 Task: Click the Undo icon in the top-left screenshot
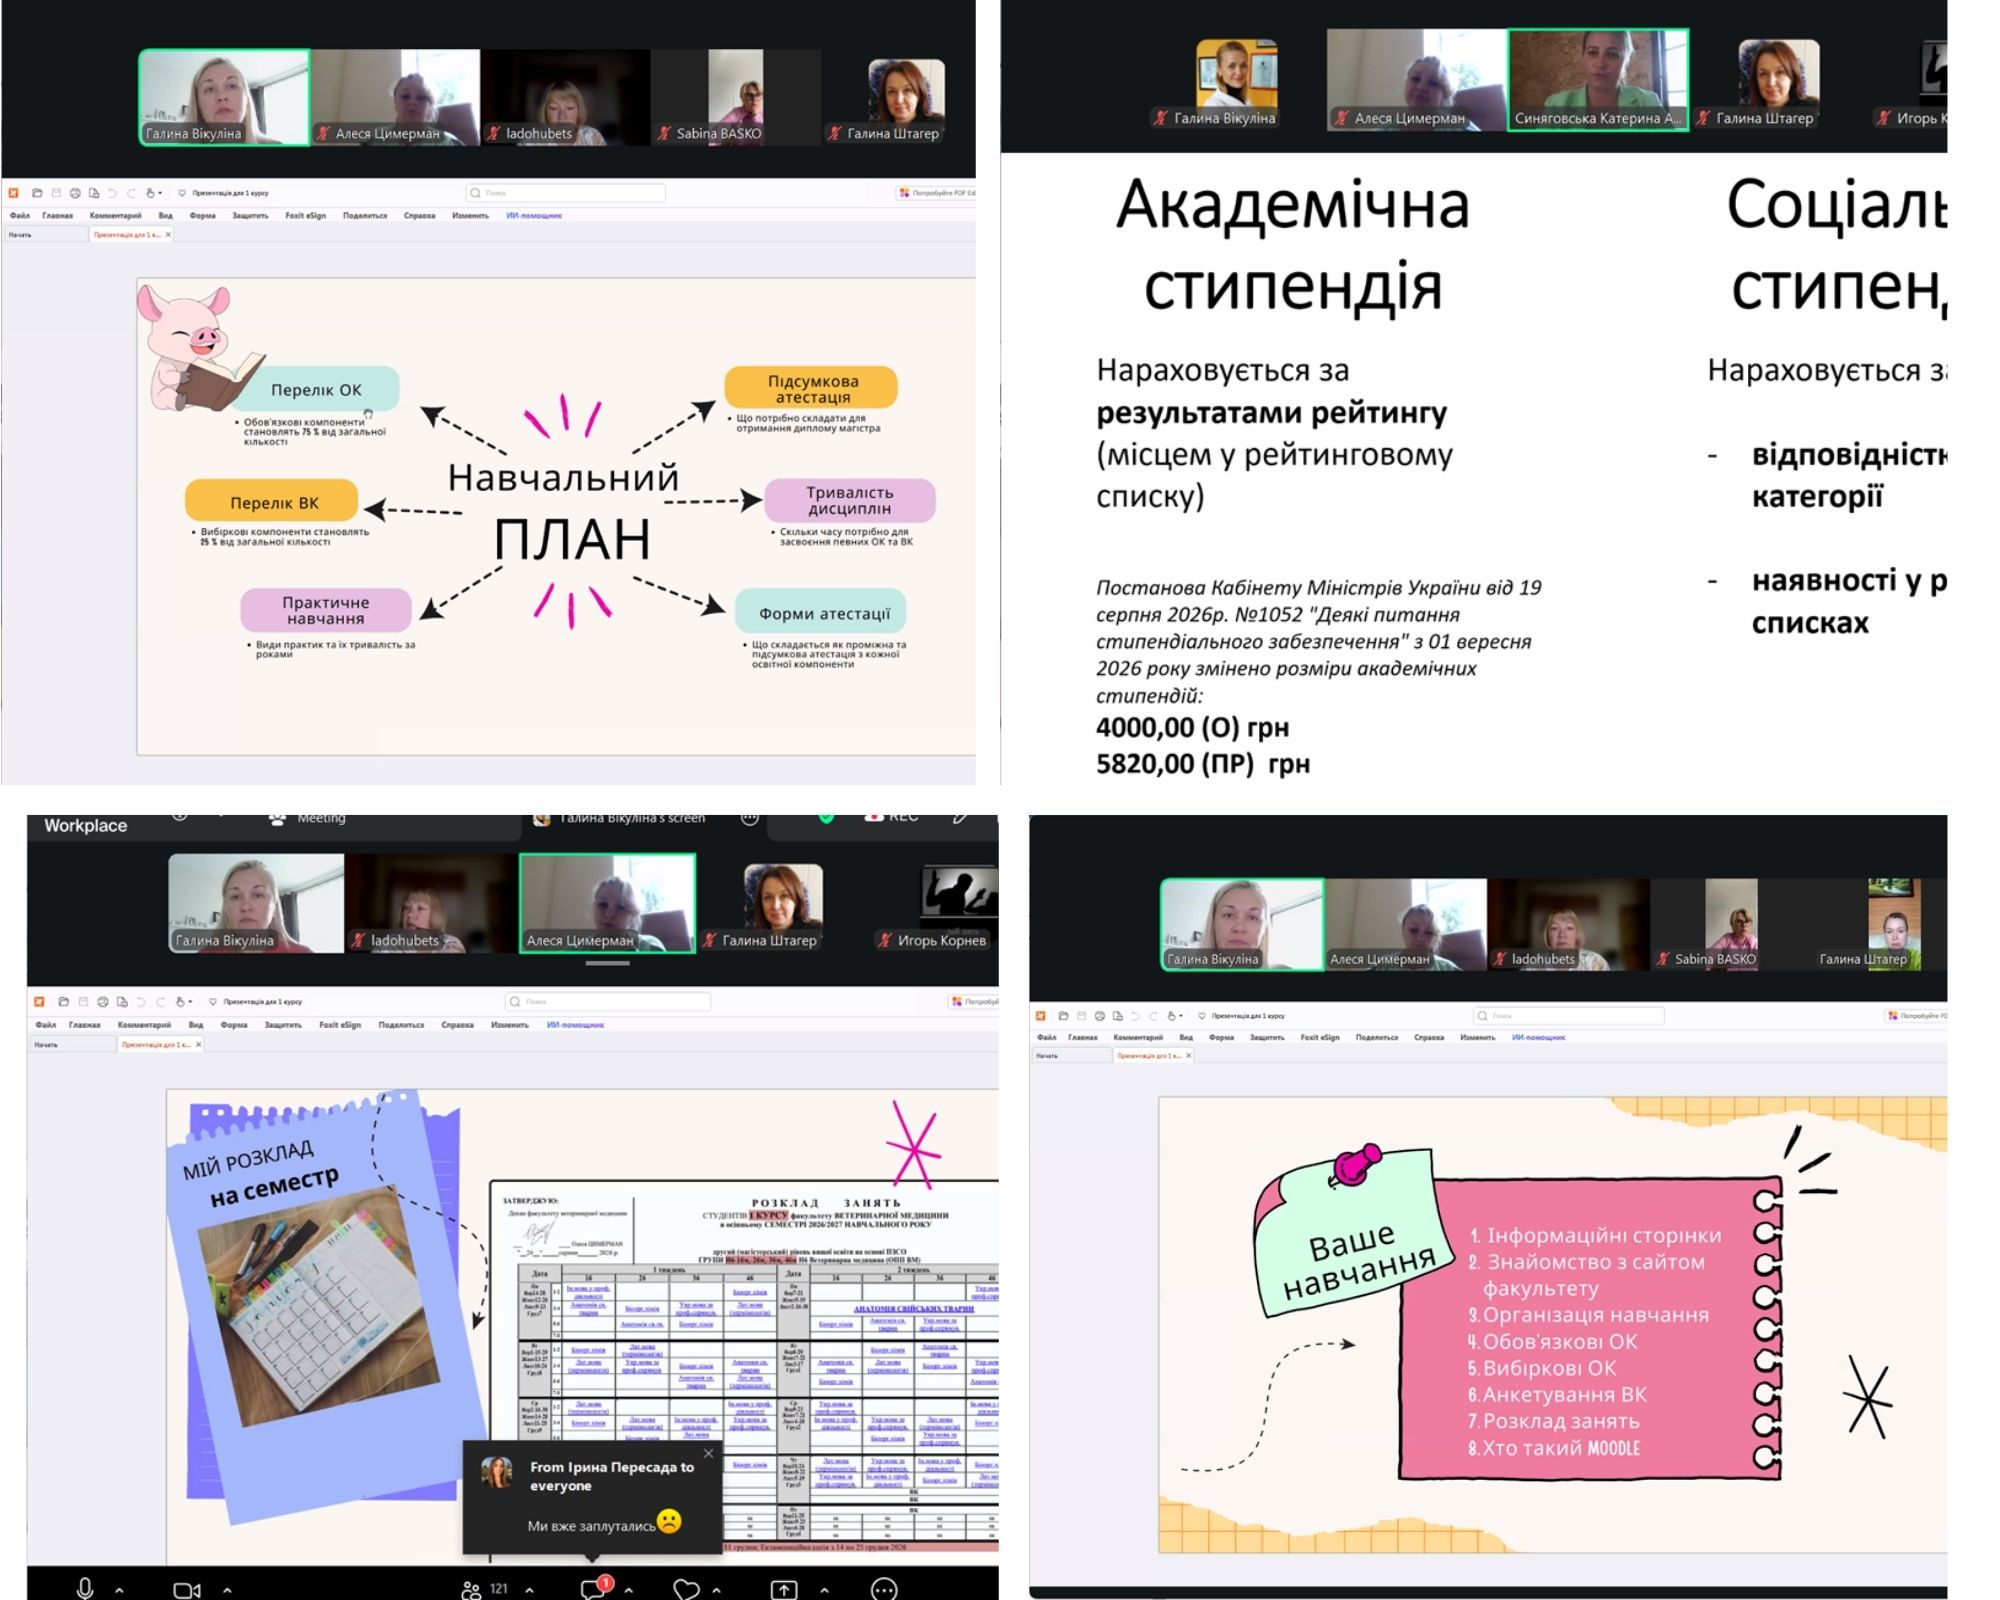coord(112,193)
